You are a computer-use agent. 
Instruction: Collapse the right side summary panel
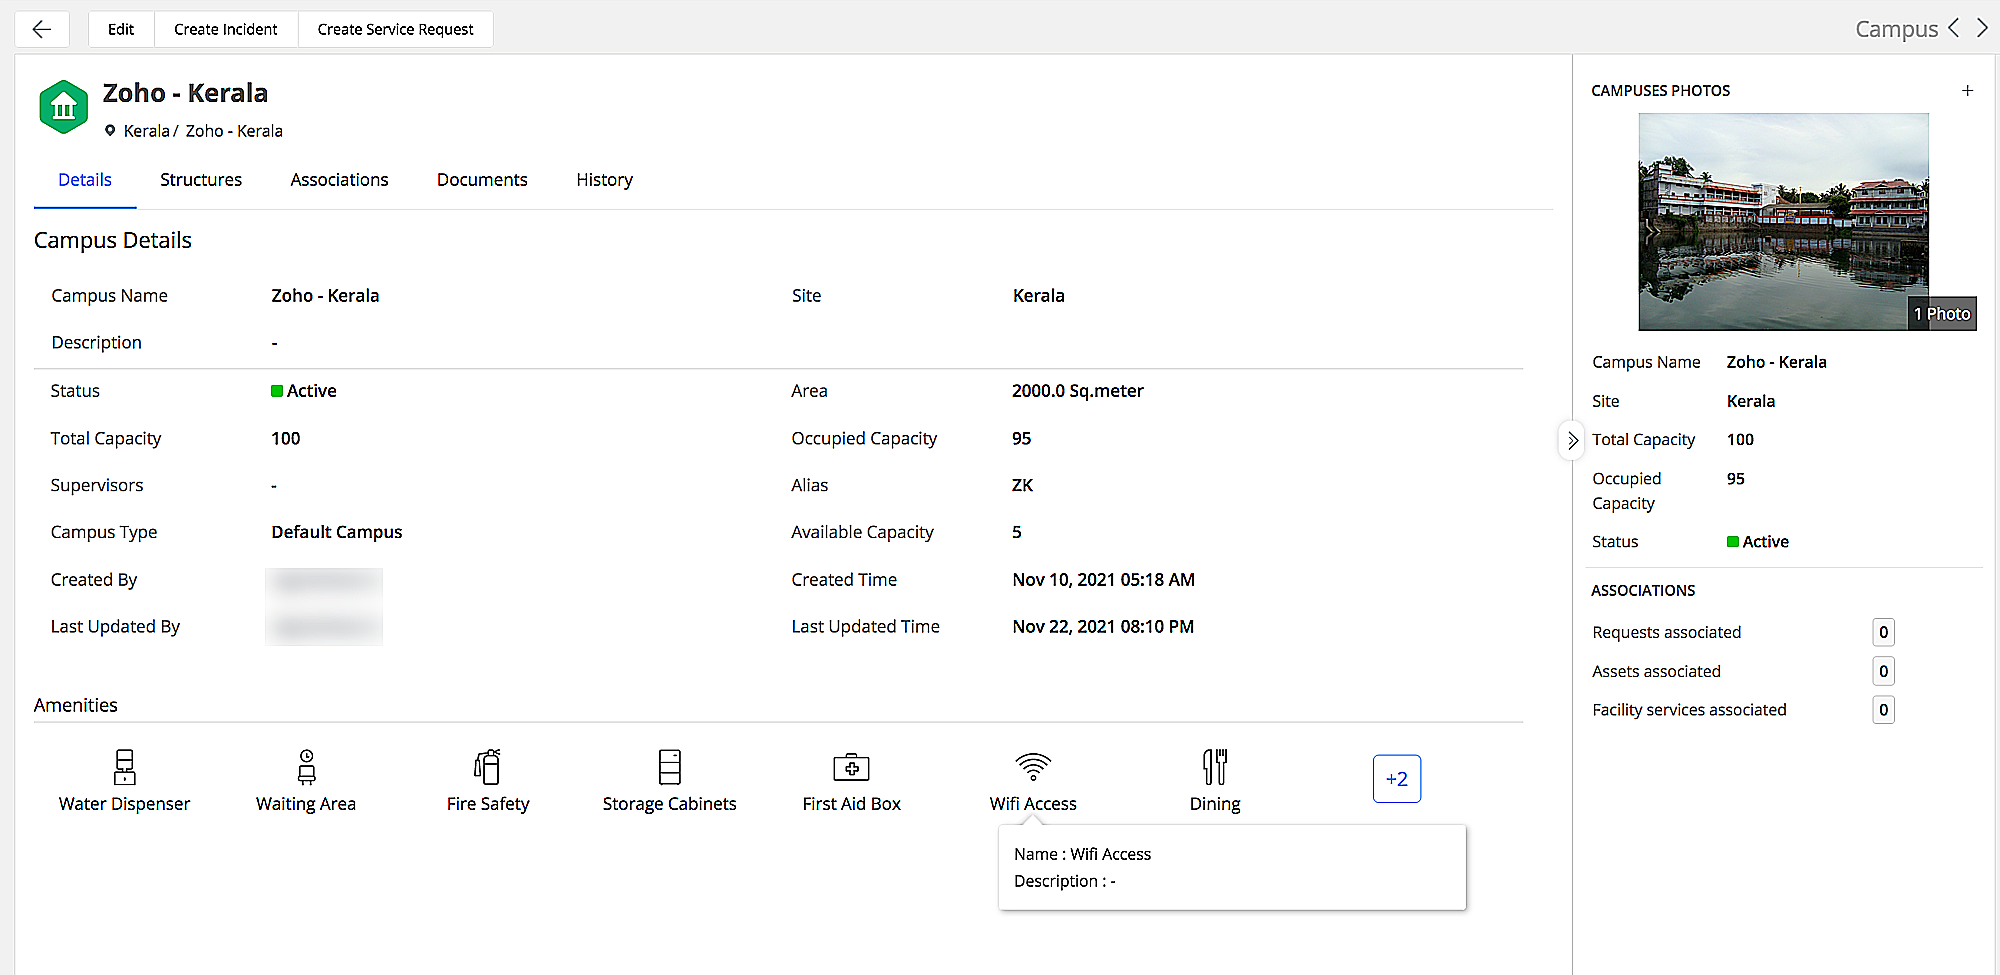[1572, 440]
